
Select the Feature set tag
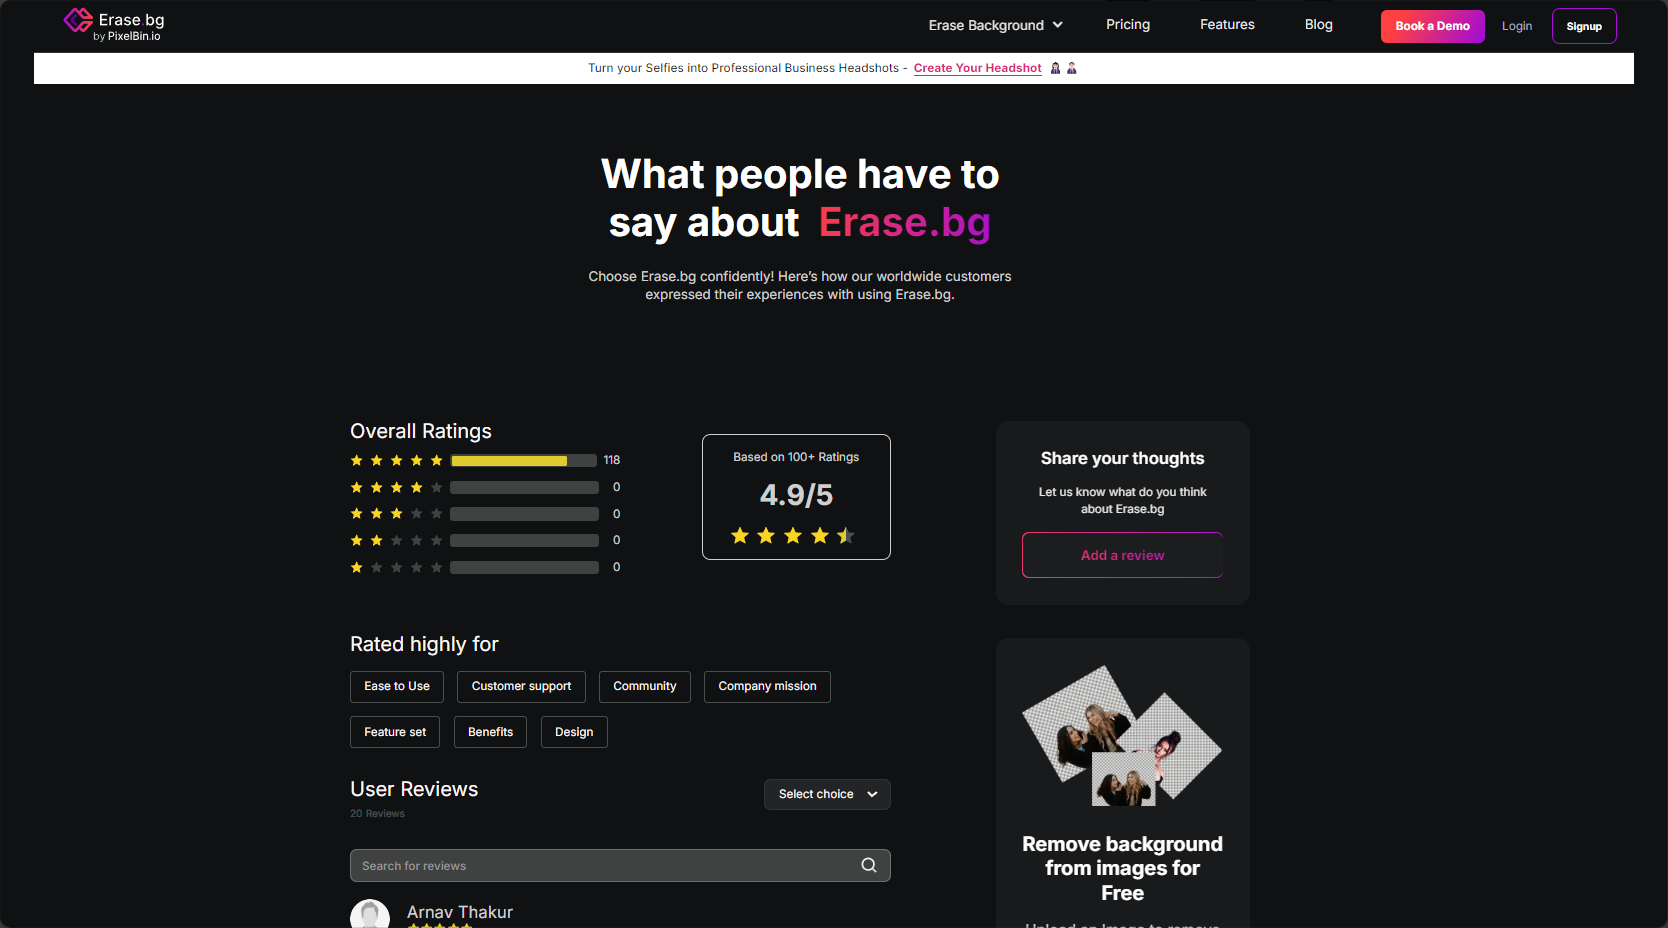[x=395, y=732]
